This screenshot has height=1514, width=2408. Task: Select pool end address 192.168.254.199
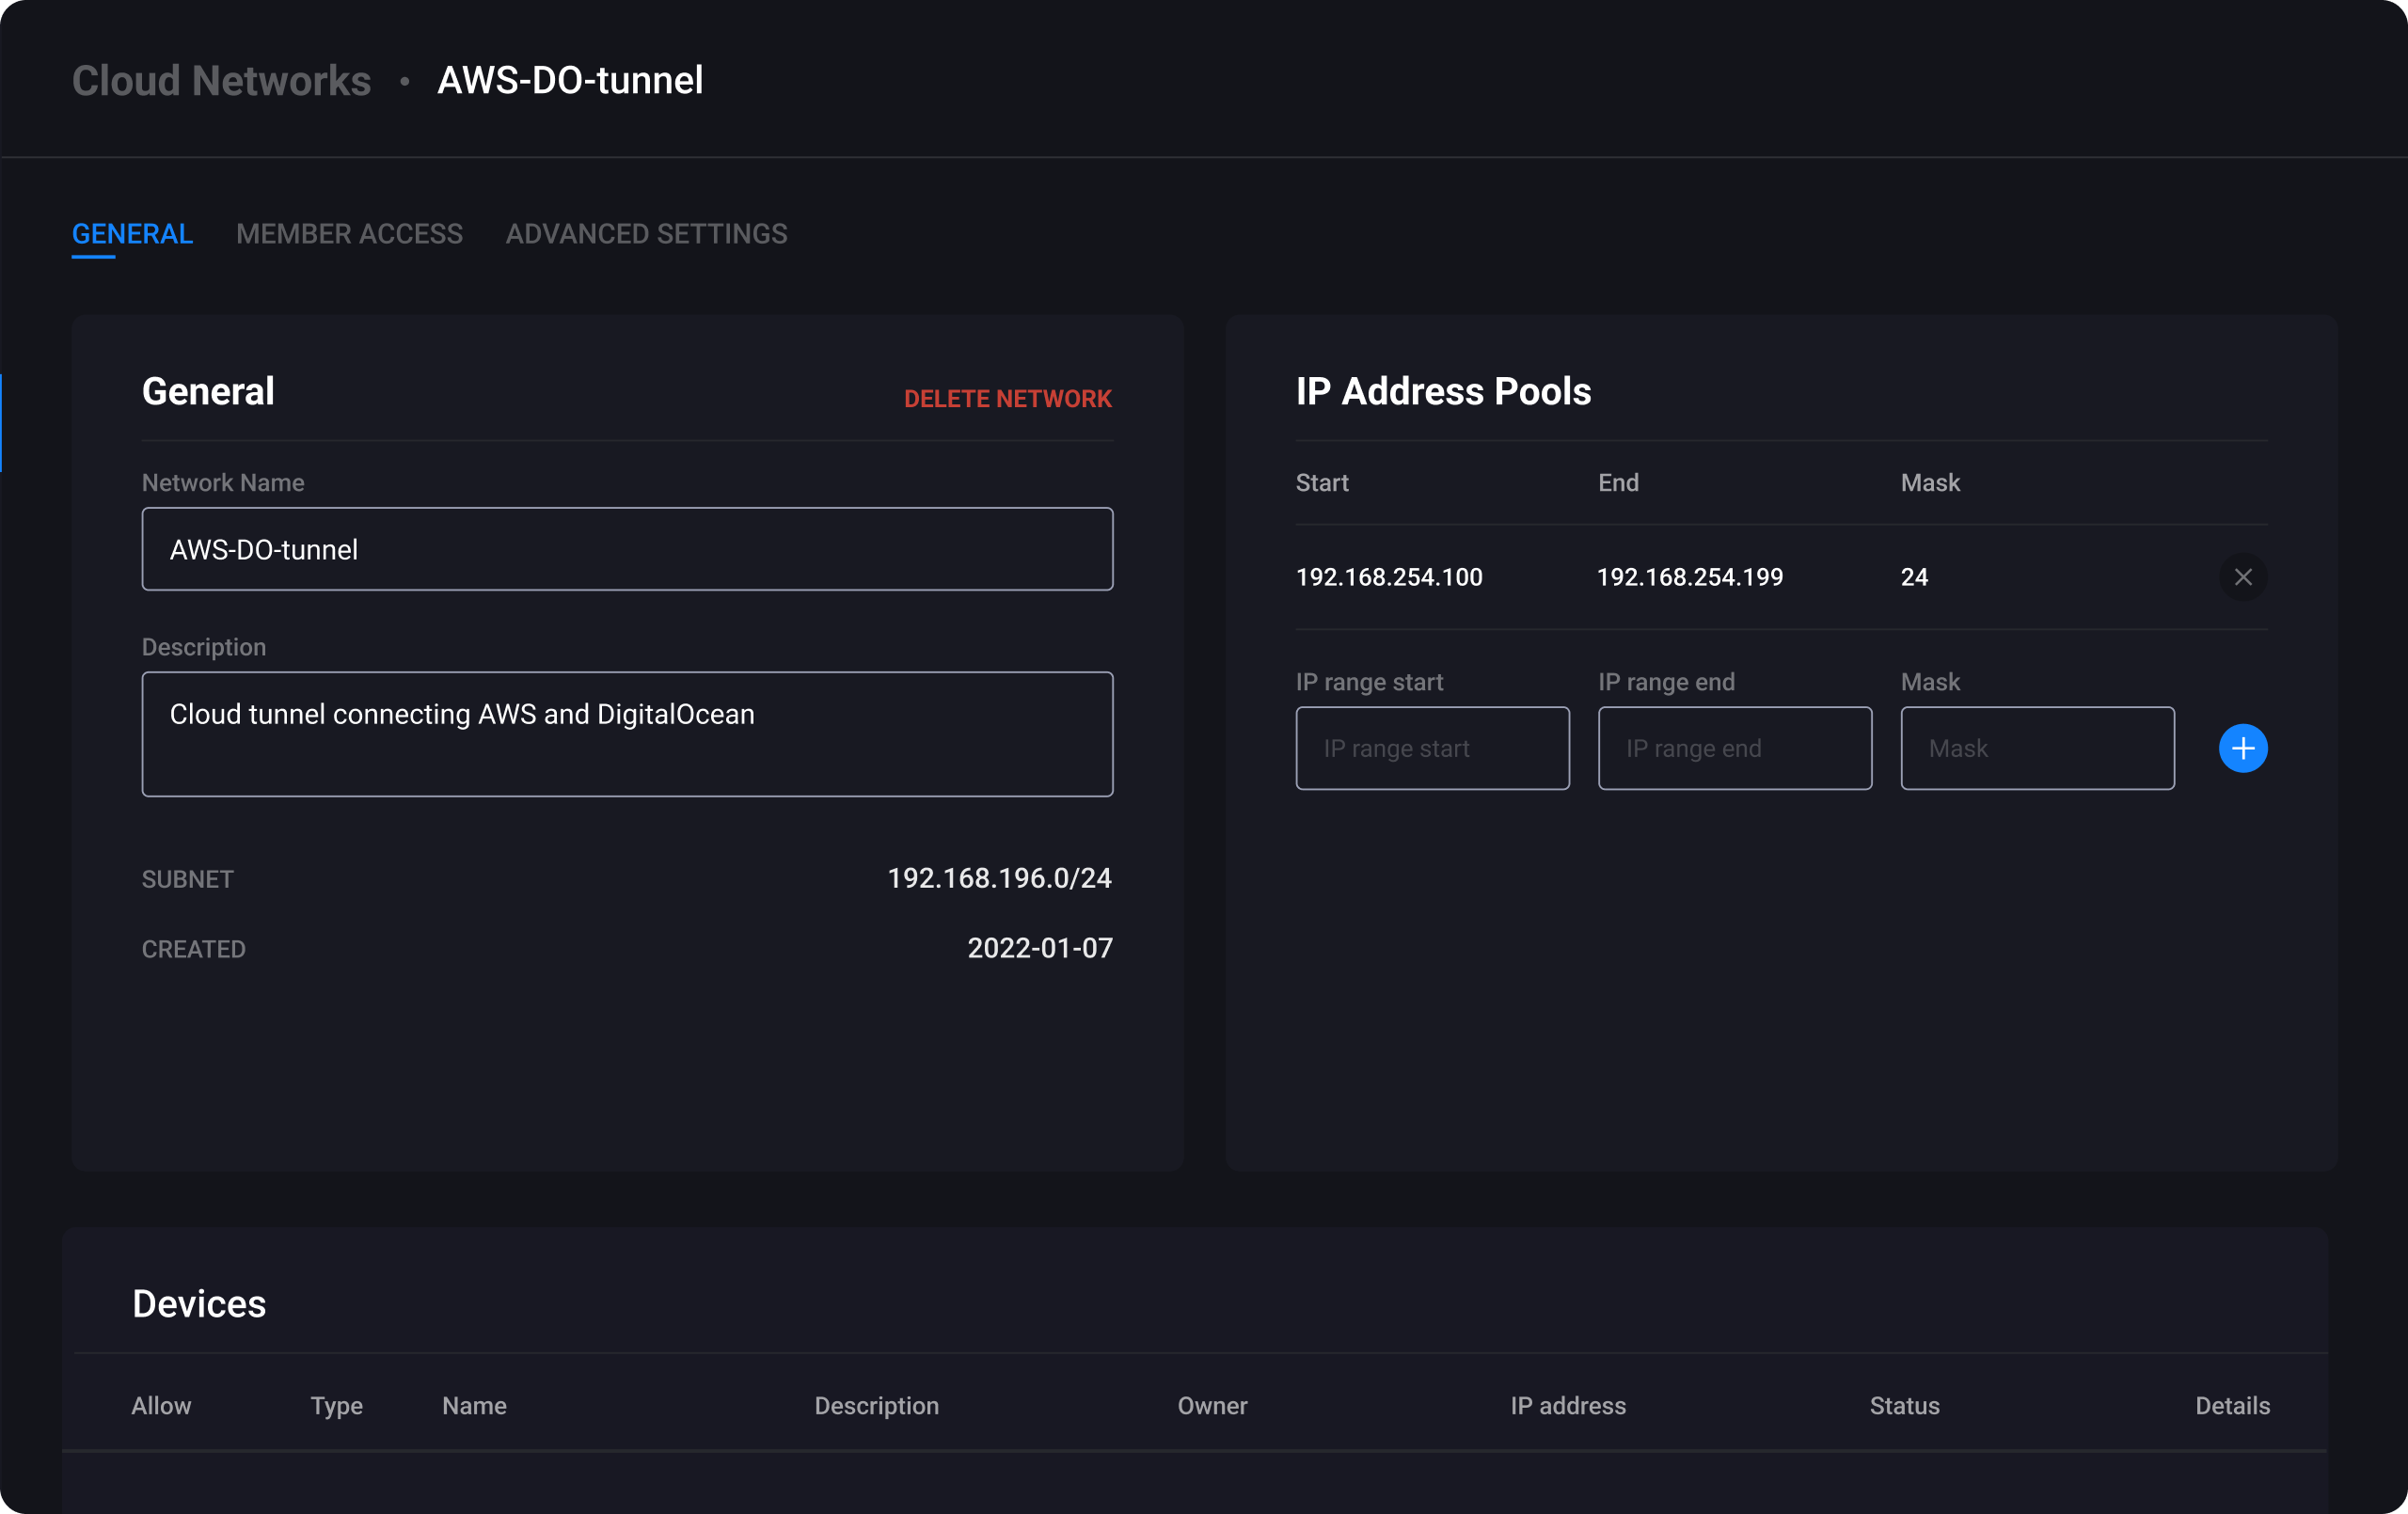pos(1690,577)
